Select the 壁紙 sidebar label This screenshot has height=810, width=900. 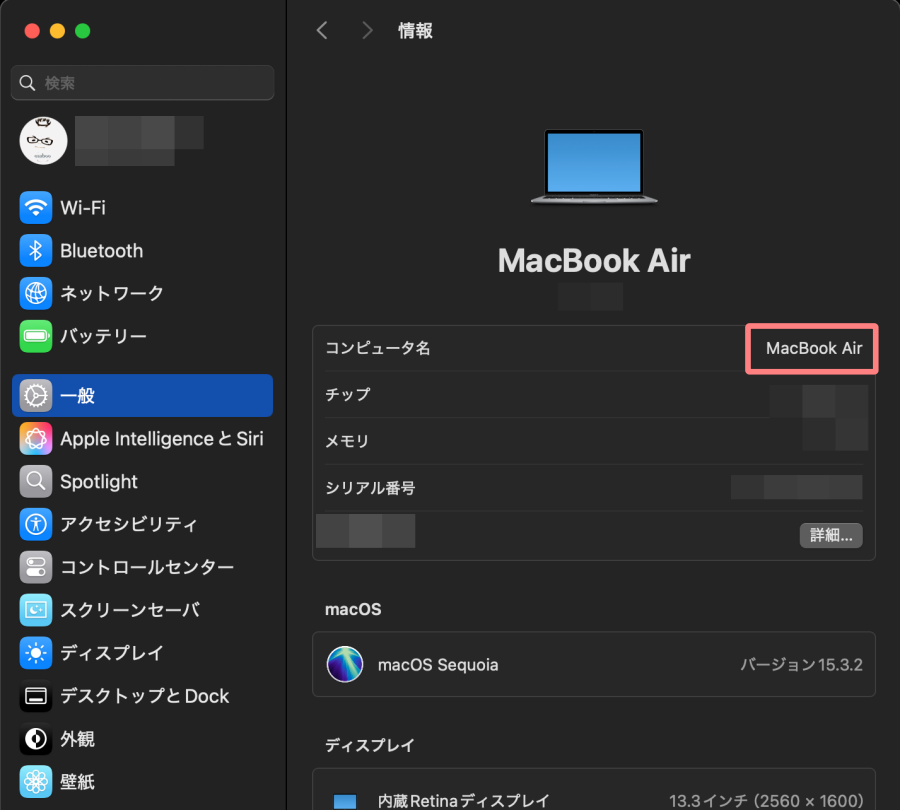click(77, 781)
